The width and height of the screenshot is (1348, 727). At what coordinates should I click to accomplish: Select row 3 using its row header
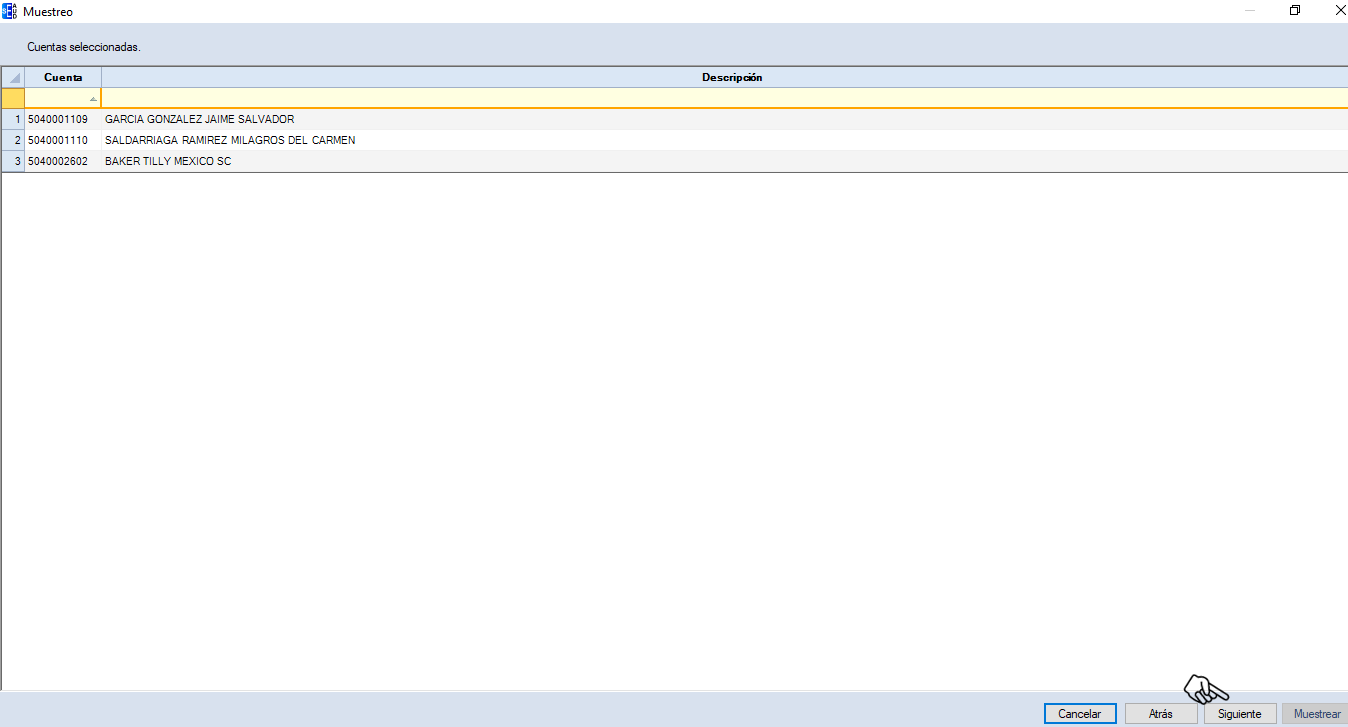tap(13, 162)
